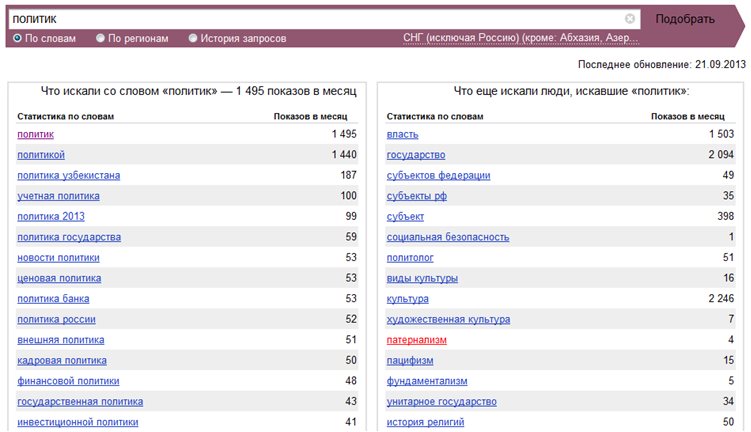751x432 pixels.
Task: Follow the "унитарное государство" link
Action: click(x=442, y=402)
